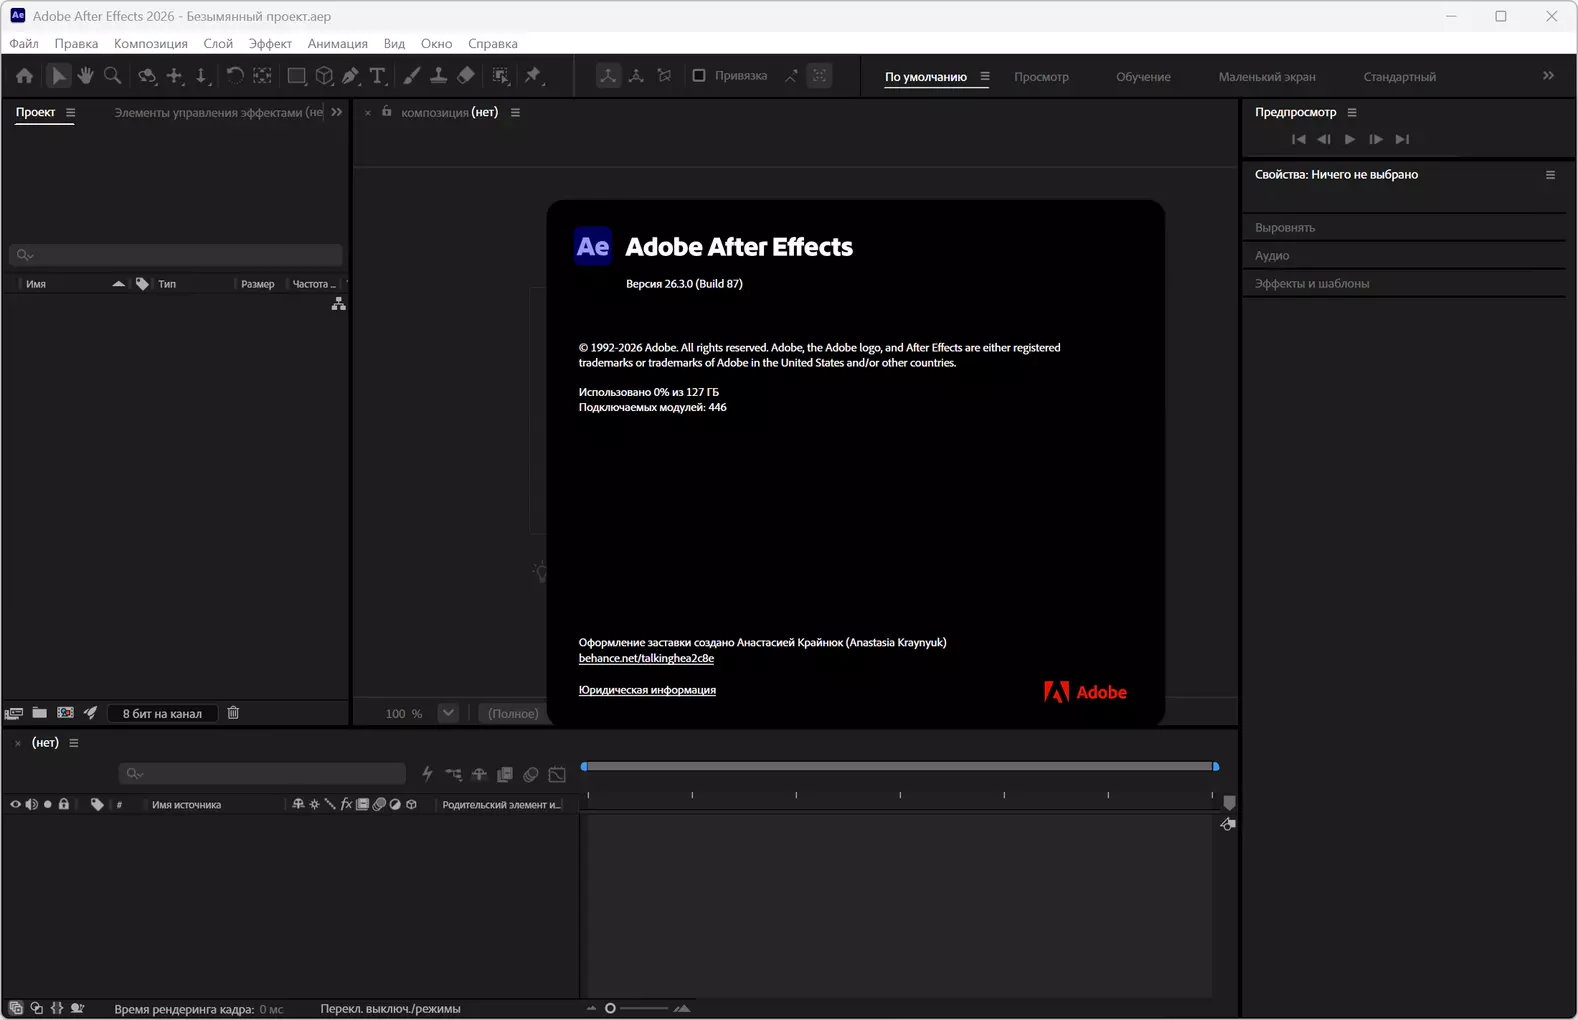Screen dimensions: 1578x1020
Task: Toggle Local Axis mode
Action: coord(608,76)
